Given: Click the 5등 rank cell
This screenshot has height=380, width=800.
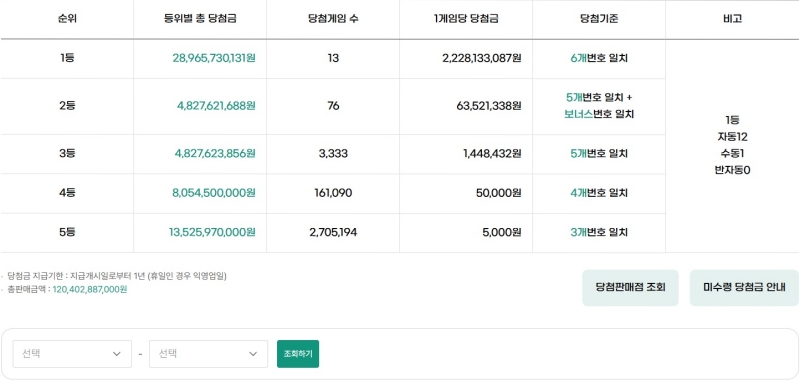Looking at the screenshot, I should (67, 233).
